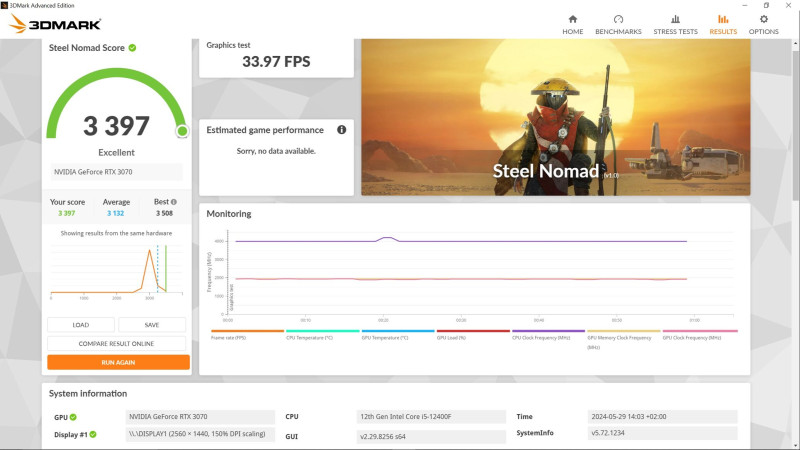The image size is (800, 450).
Task: Click the Best score 3 508
Action: click(x=164, y=213)
